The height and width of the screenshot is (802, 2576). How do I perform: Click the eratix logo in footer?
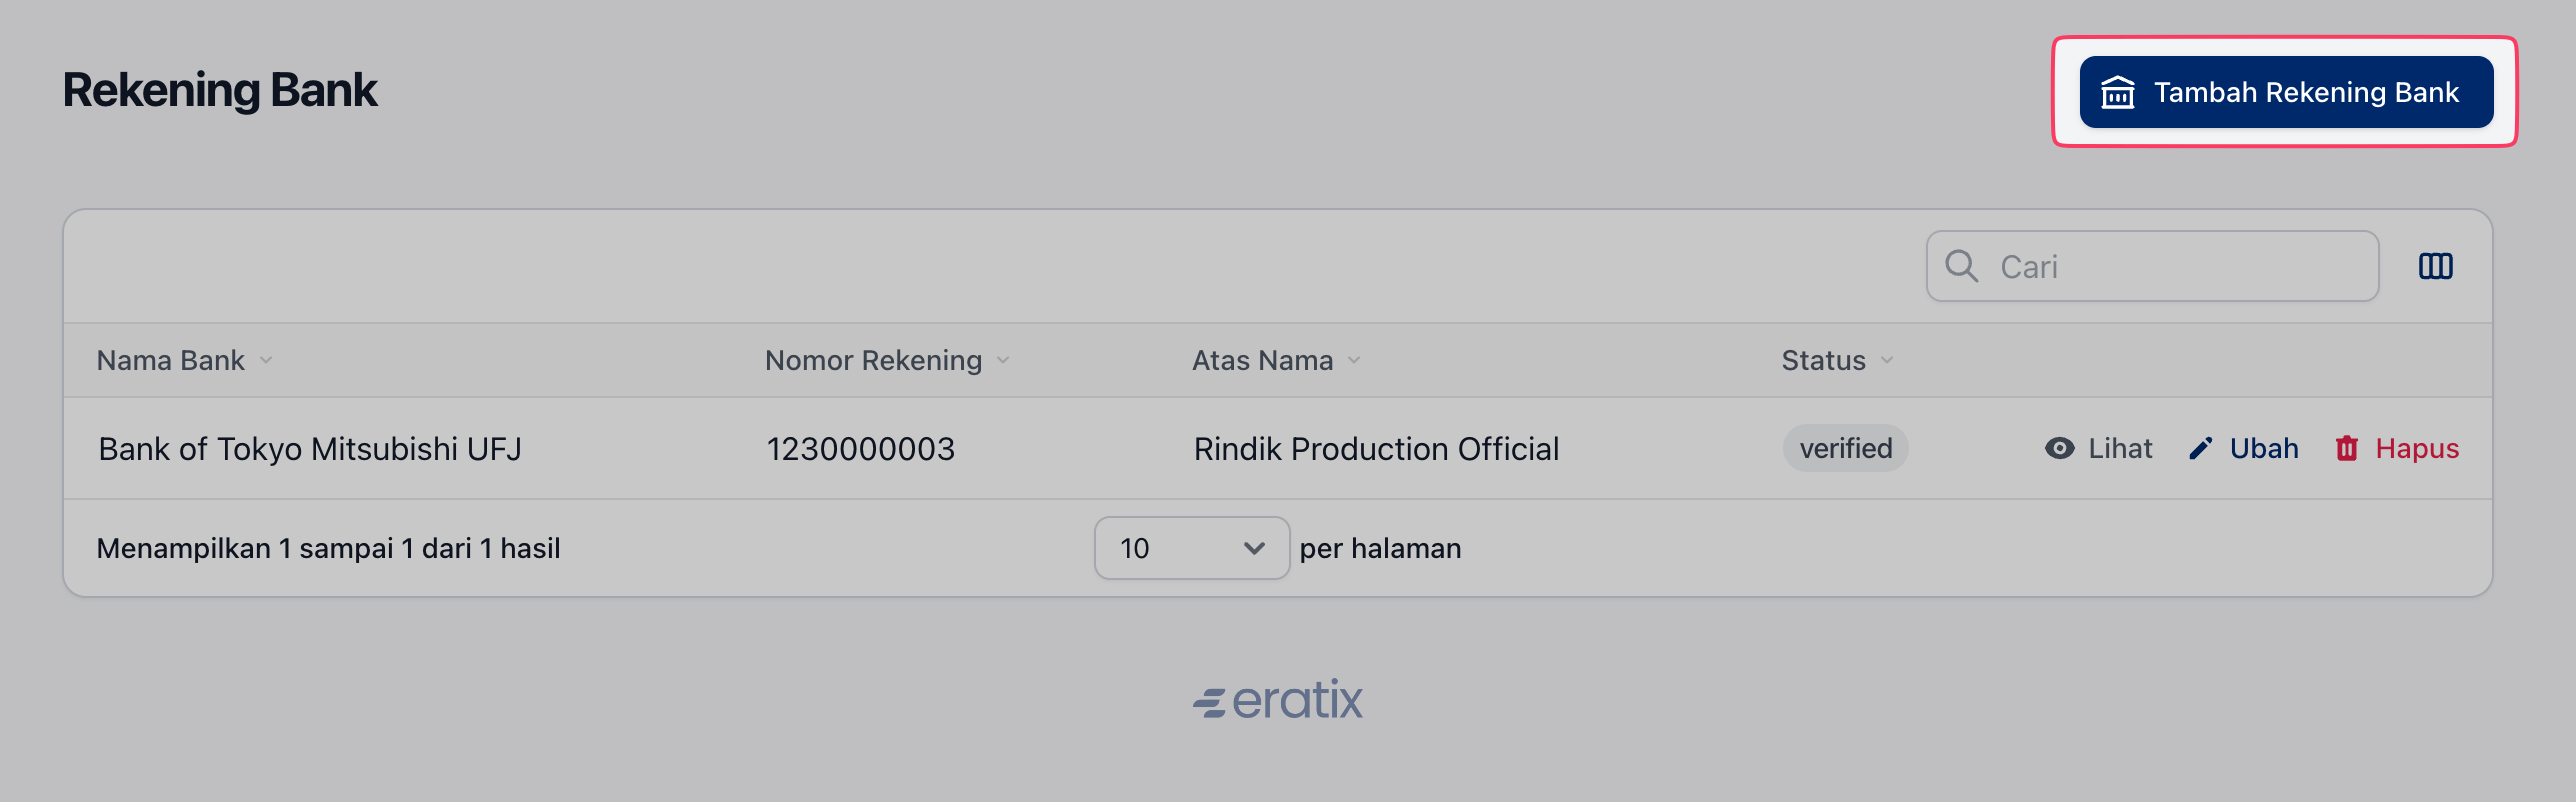point(1277,699)
